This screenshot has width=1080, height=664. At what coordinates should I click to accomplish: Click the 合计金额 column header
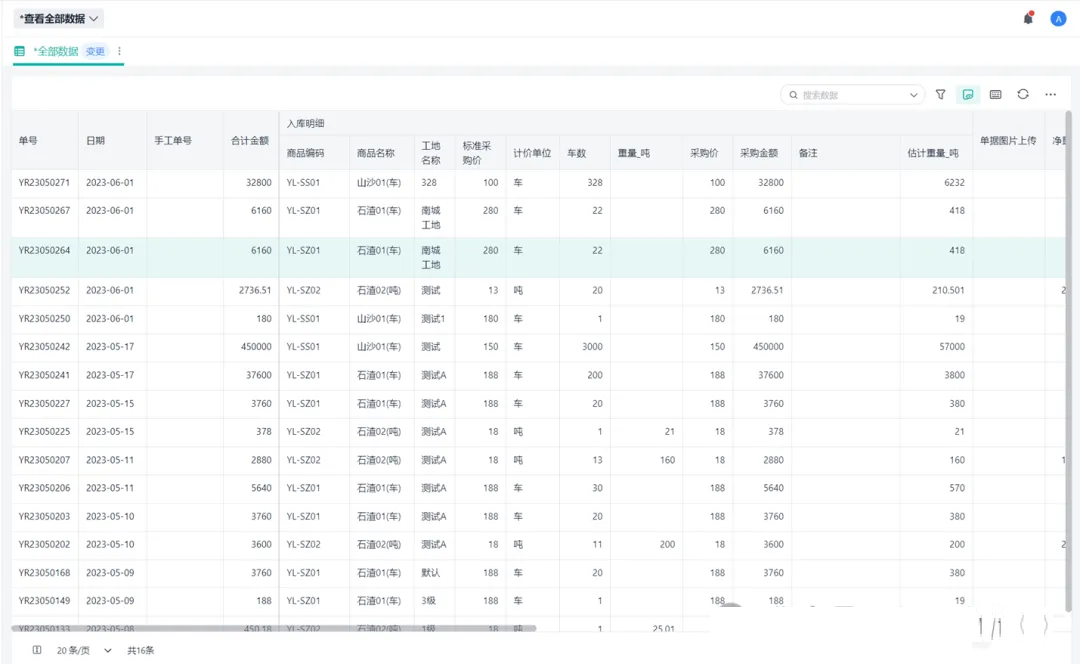point(250,141)
